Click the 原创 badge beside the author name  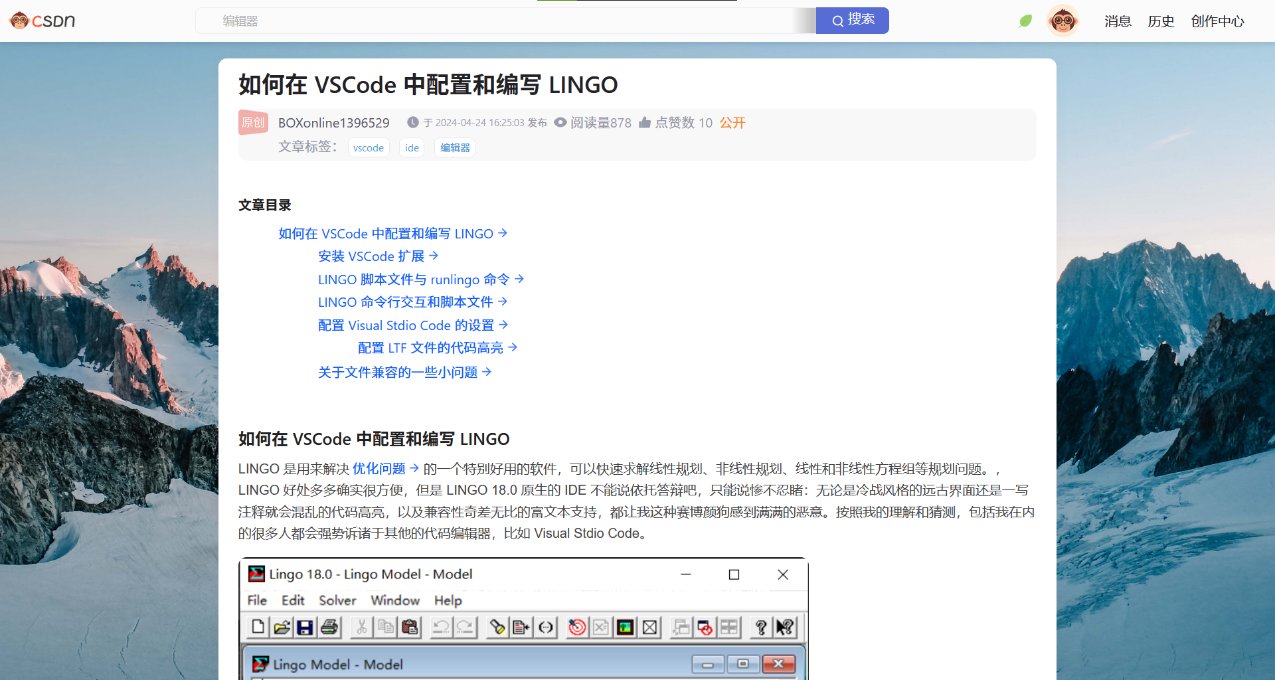(x=253, y=122)
